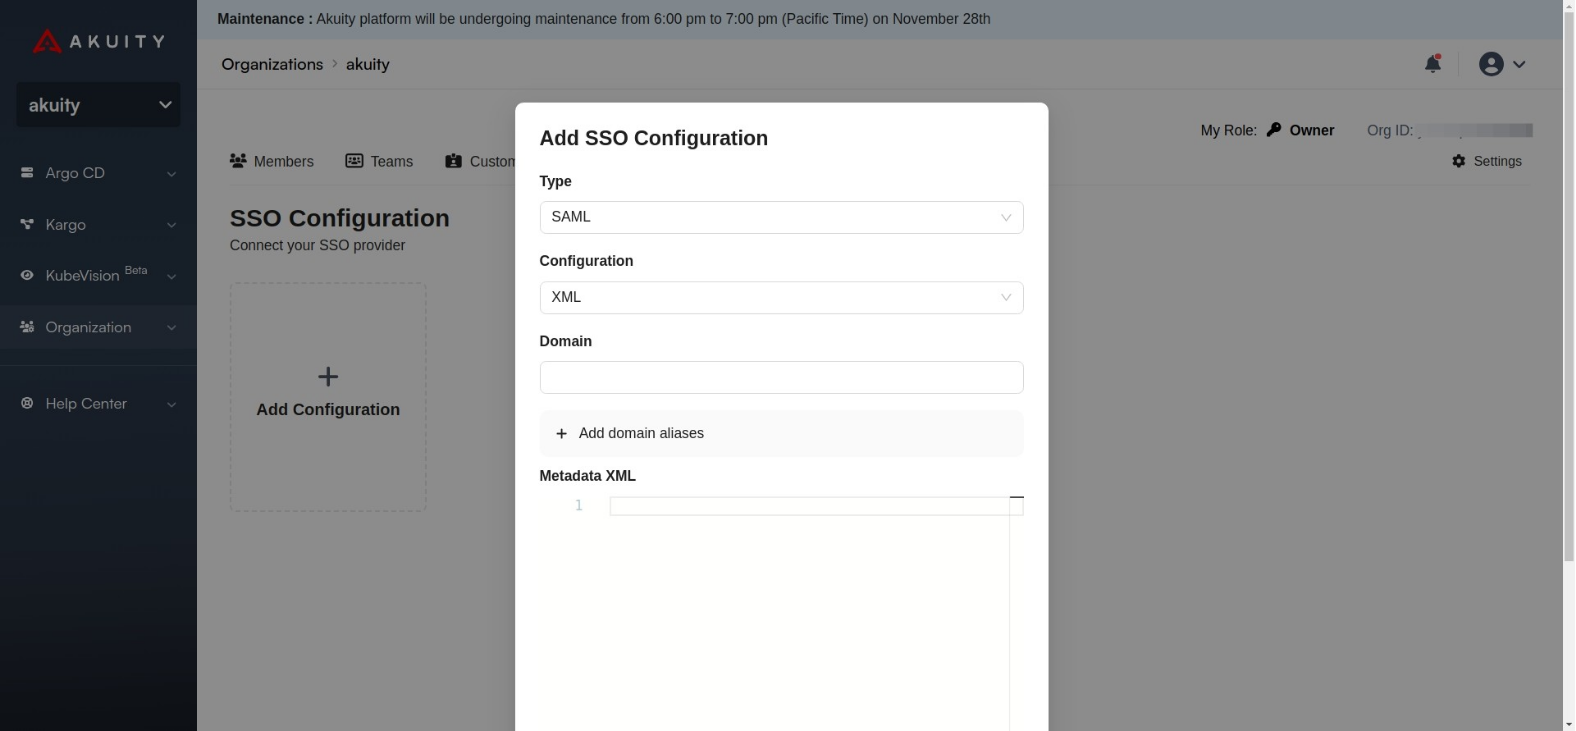1576x731 pixels.
Task: Switch to the Members tab
Action: [x=272, y=161]
